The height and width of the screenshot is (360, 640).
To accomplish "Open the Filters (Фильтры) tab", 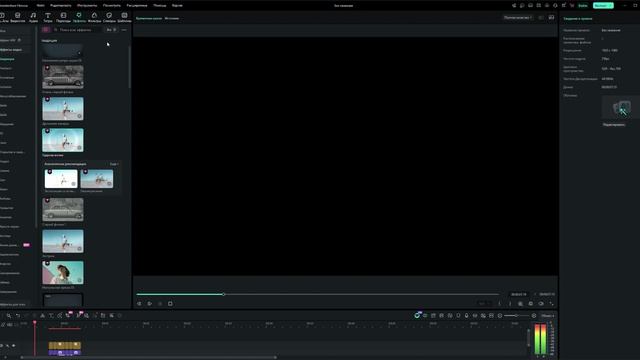I will click(94, 17).
